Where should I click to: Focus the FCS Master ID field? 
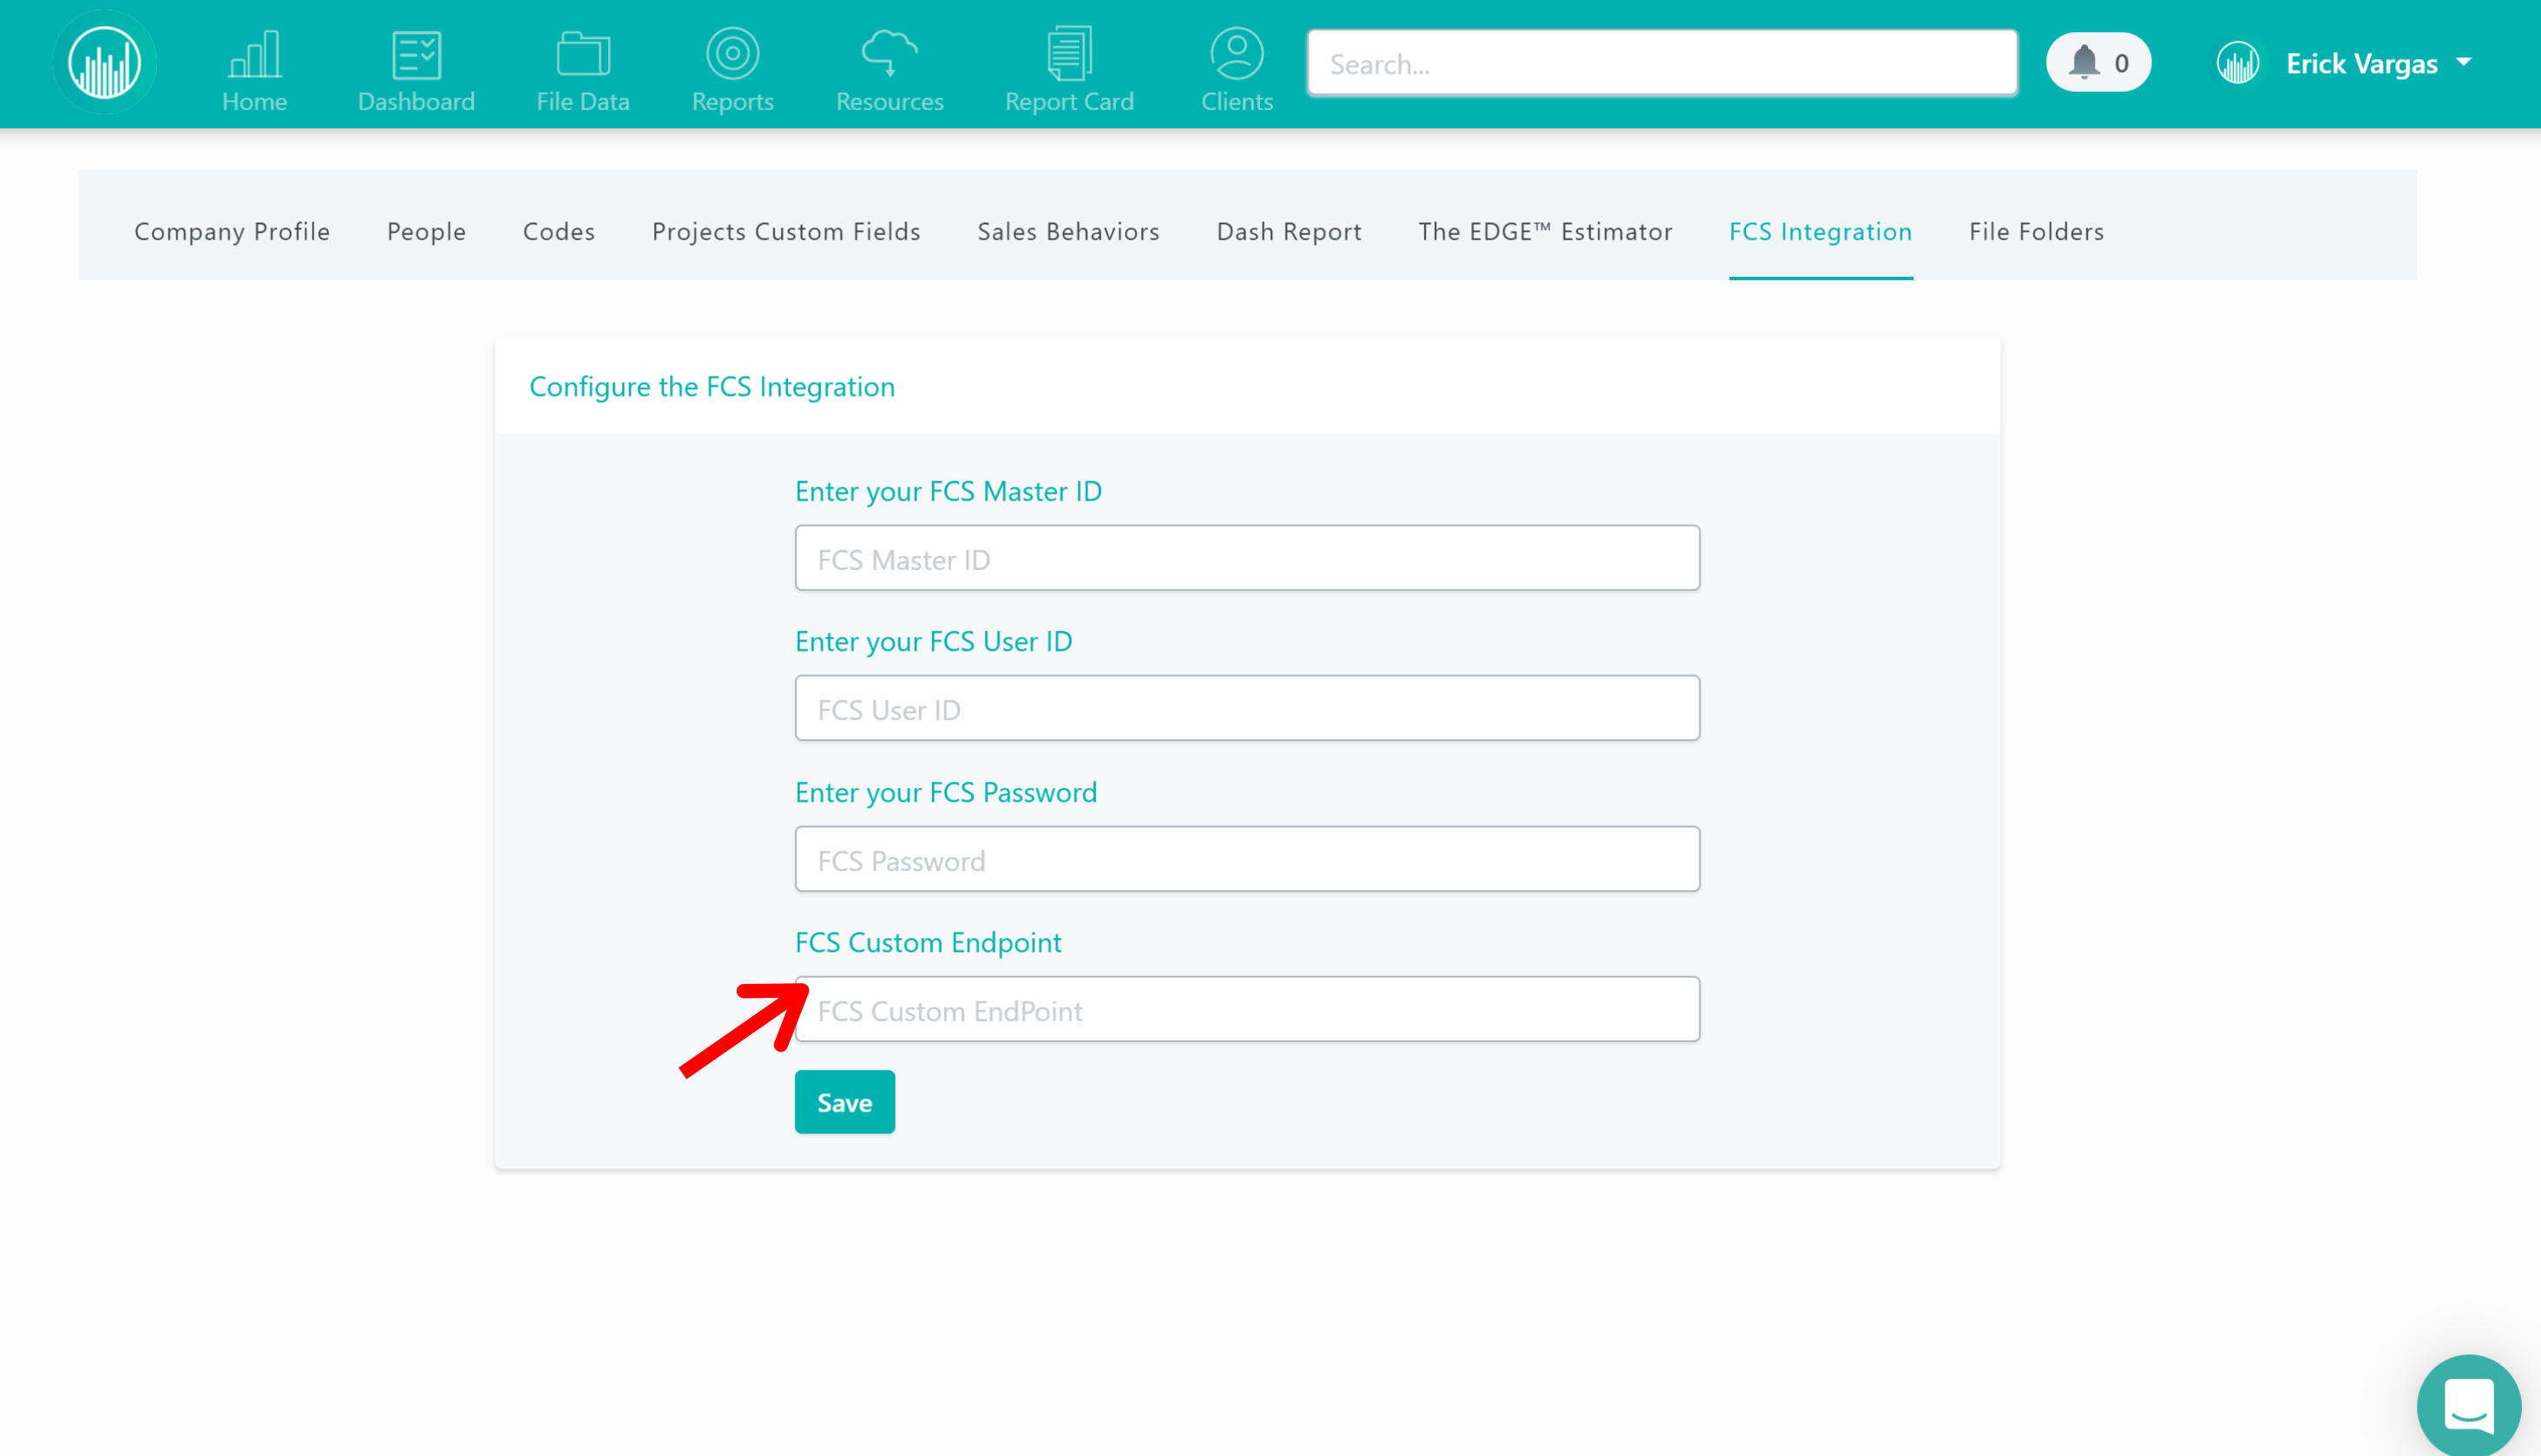[1247, 558]
